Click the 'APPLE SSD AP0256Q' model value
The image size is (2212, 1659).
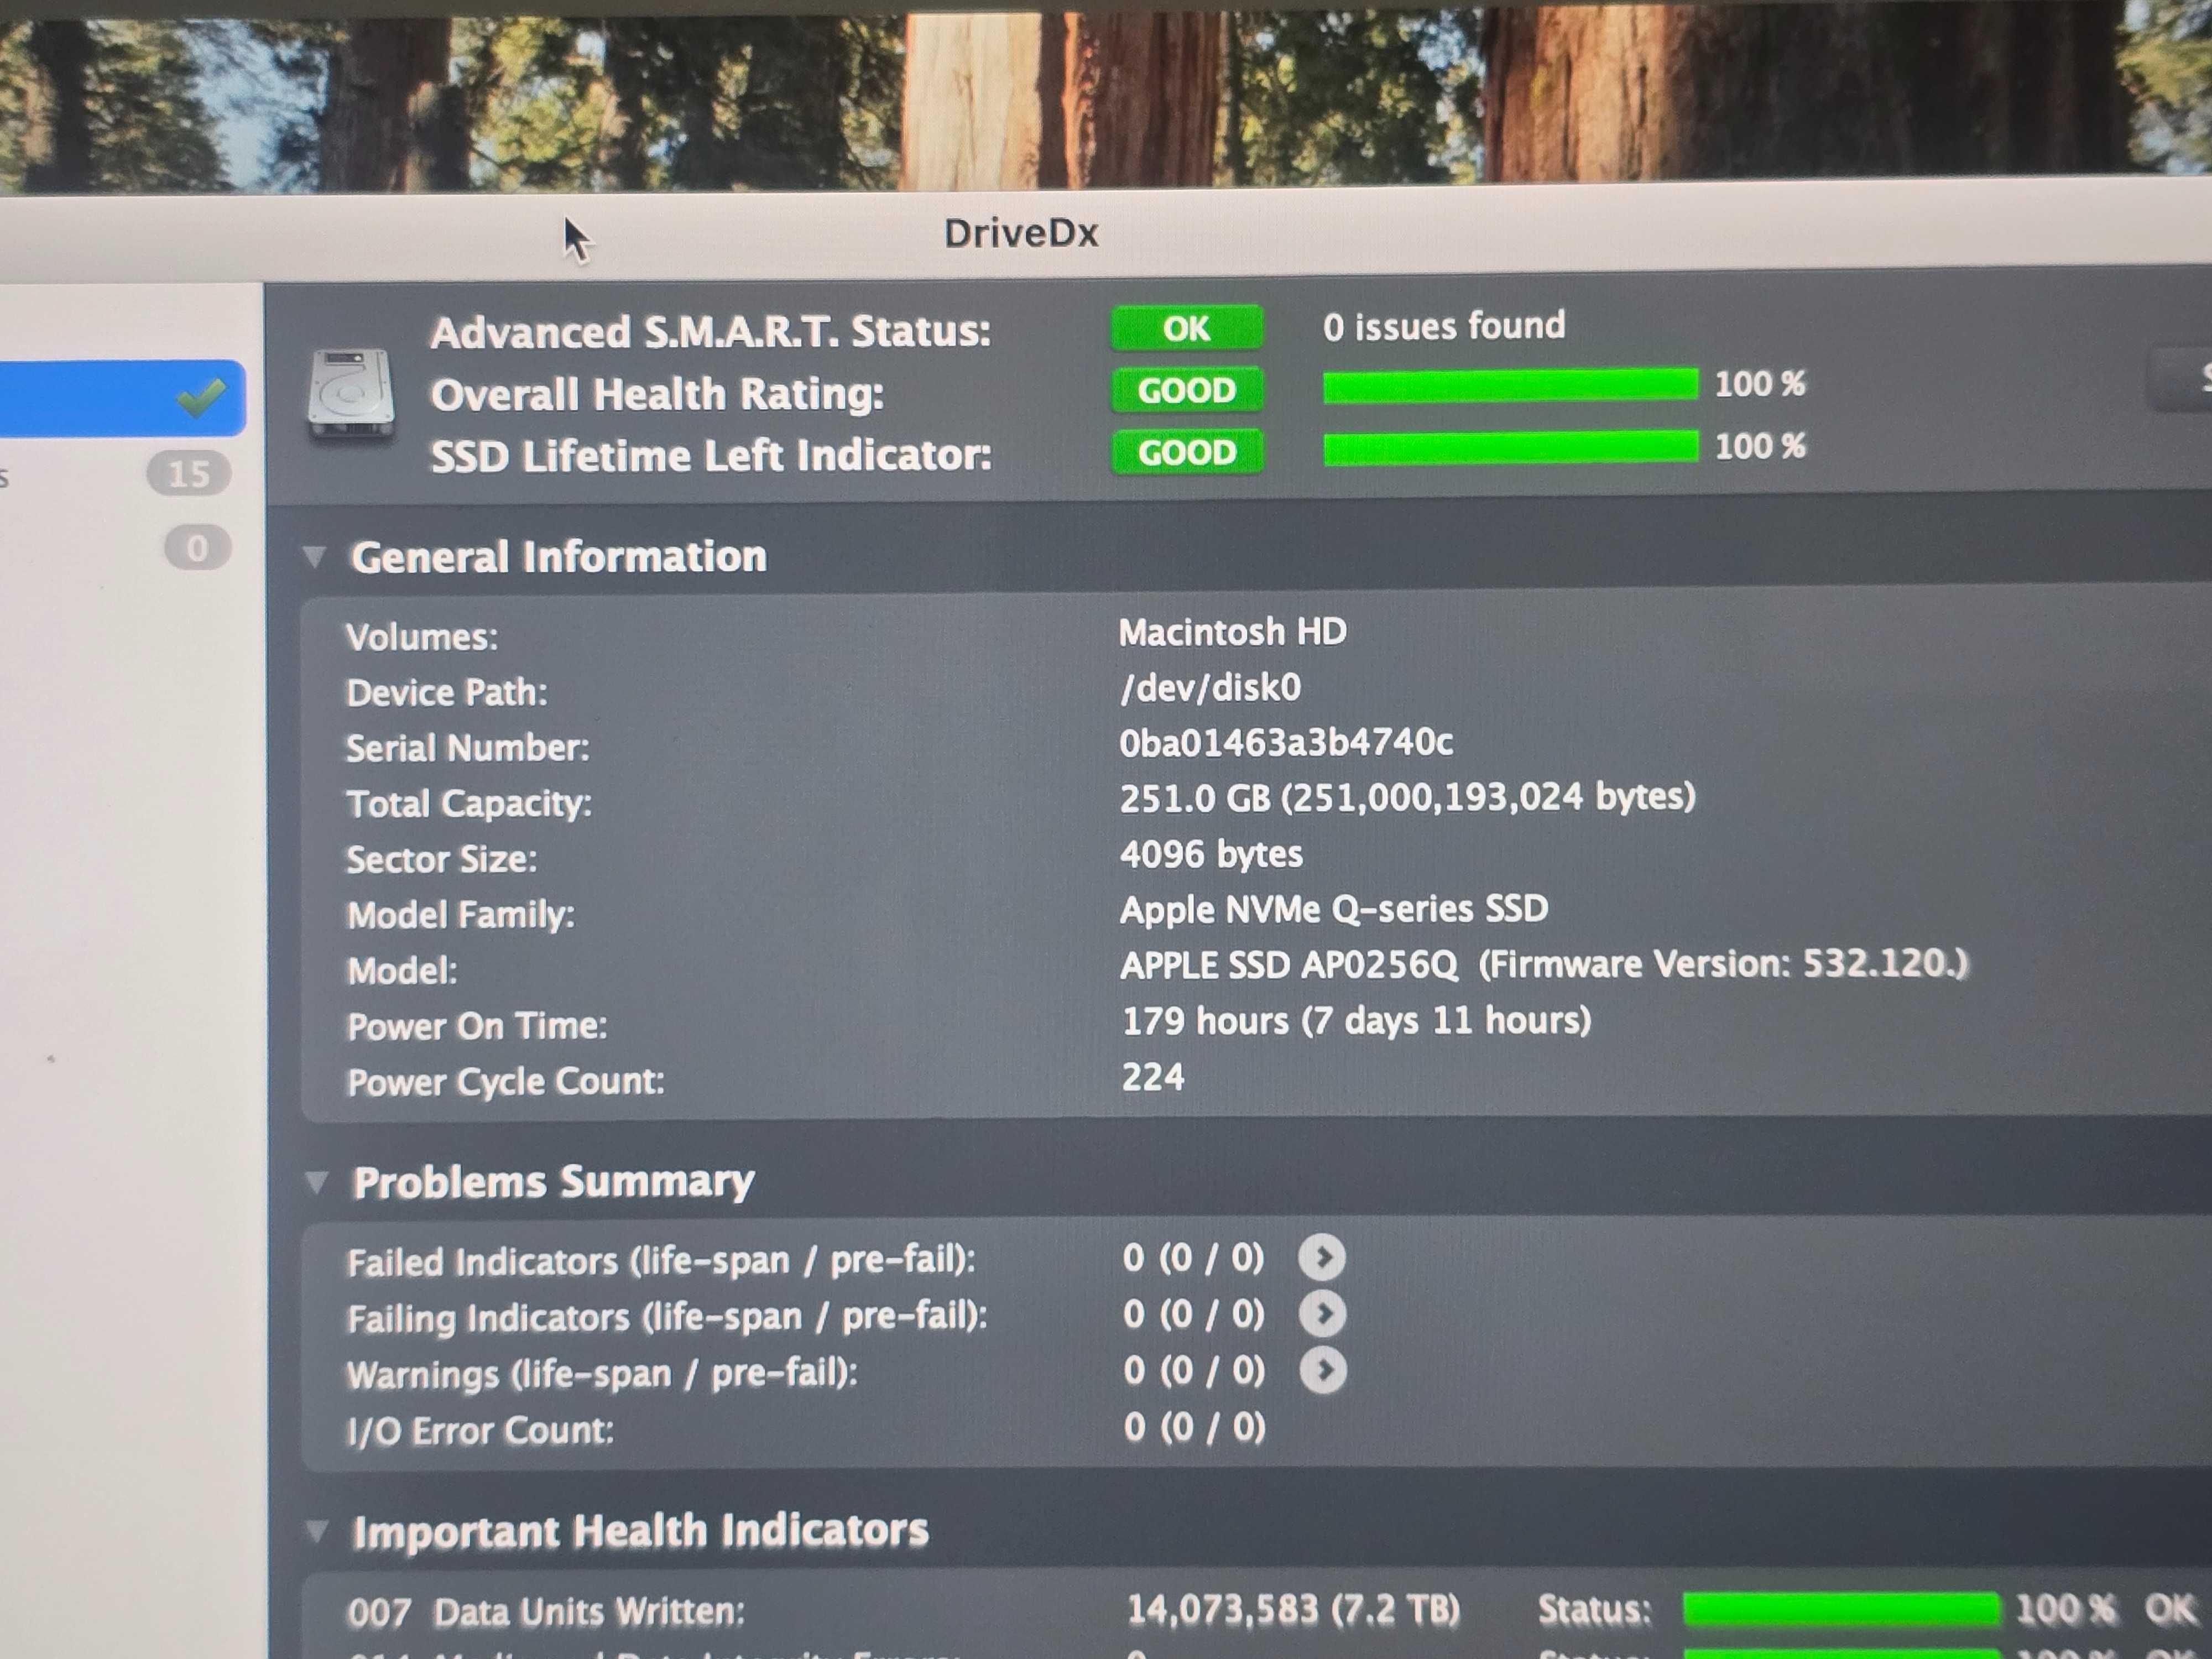click(1288, 965)
